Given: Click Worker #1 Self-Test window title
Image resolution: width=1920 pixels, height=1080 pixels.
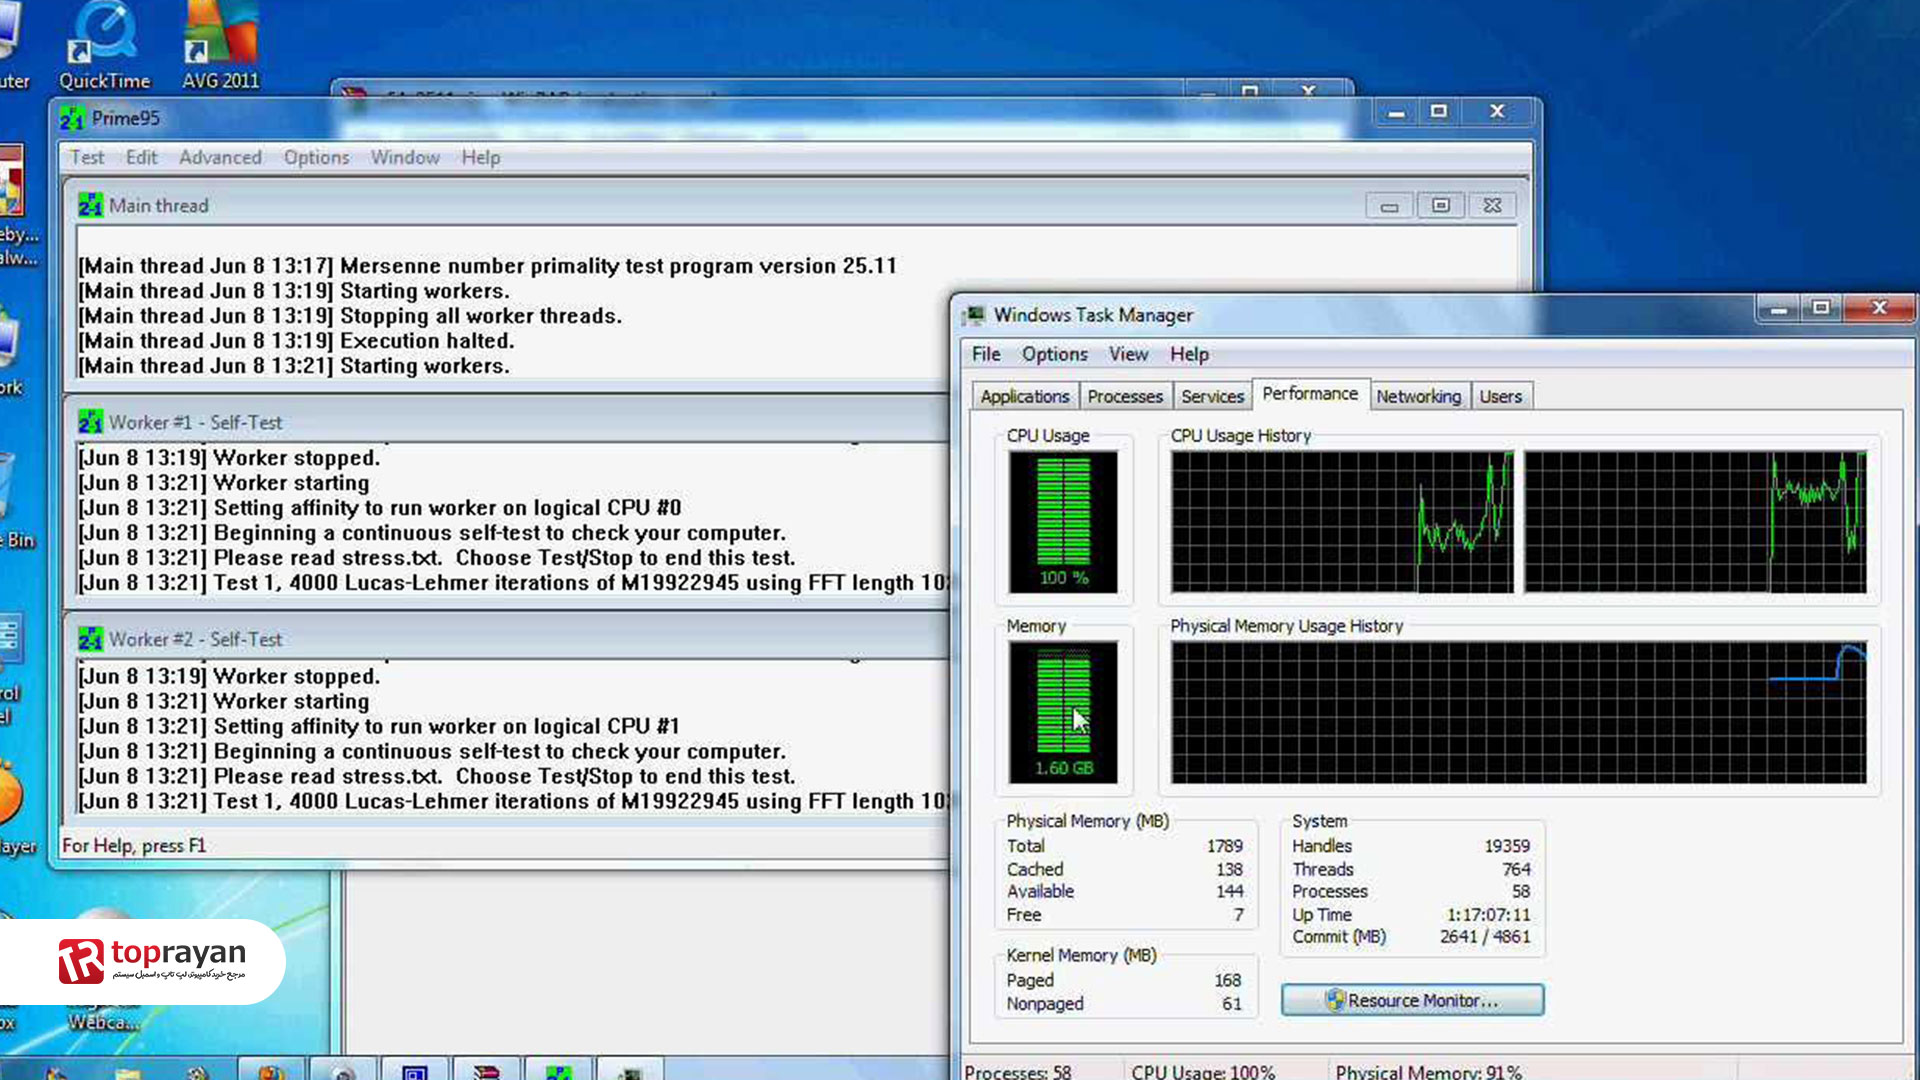Looking at the screenshot, I should click(195, 421).
